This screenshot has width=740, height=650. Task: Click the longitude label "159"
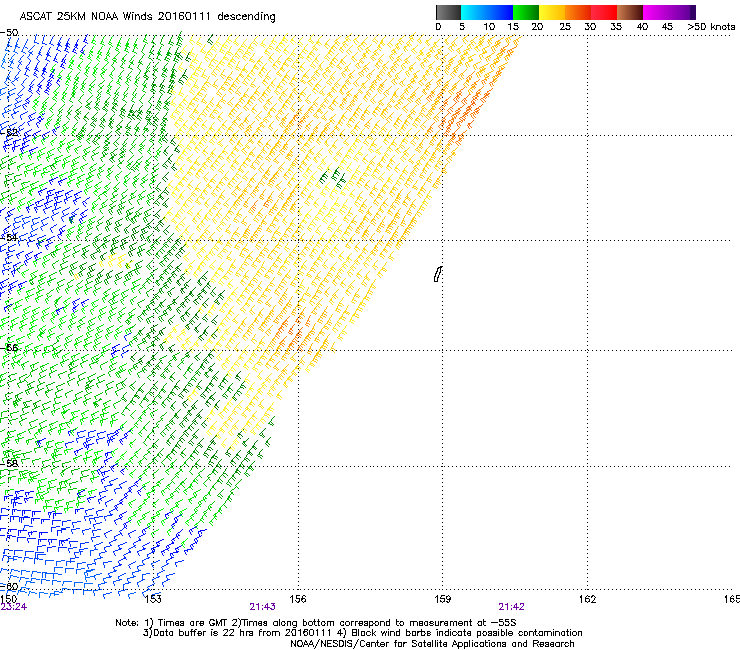coord(443,599)
